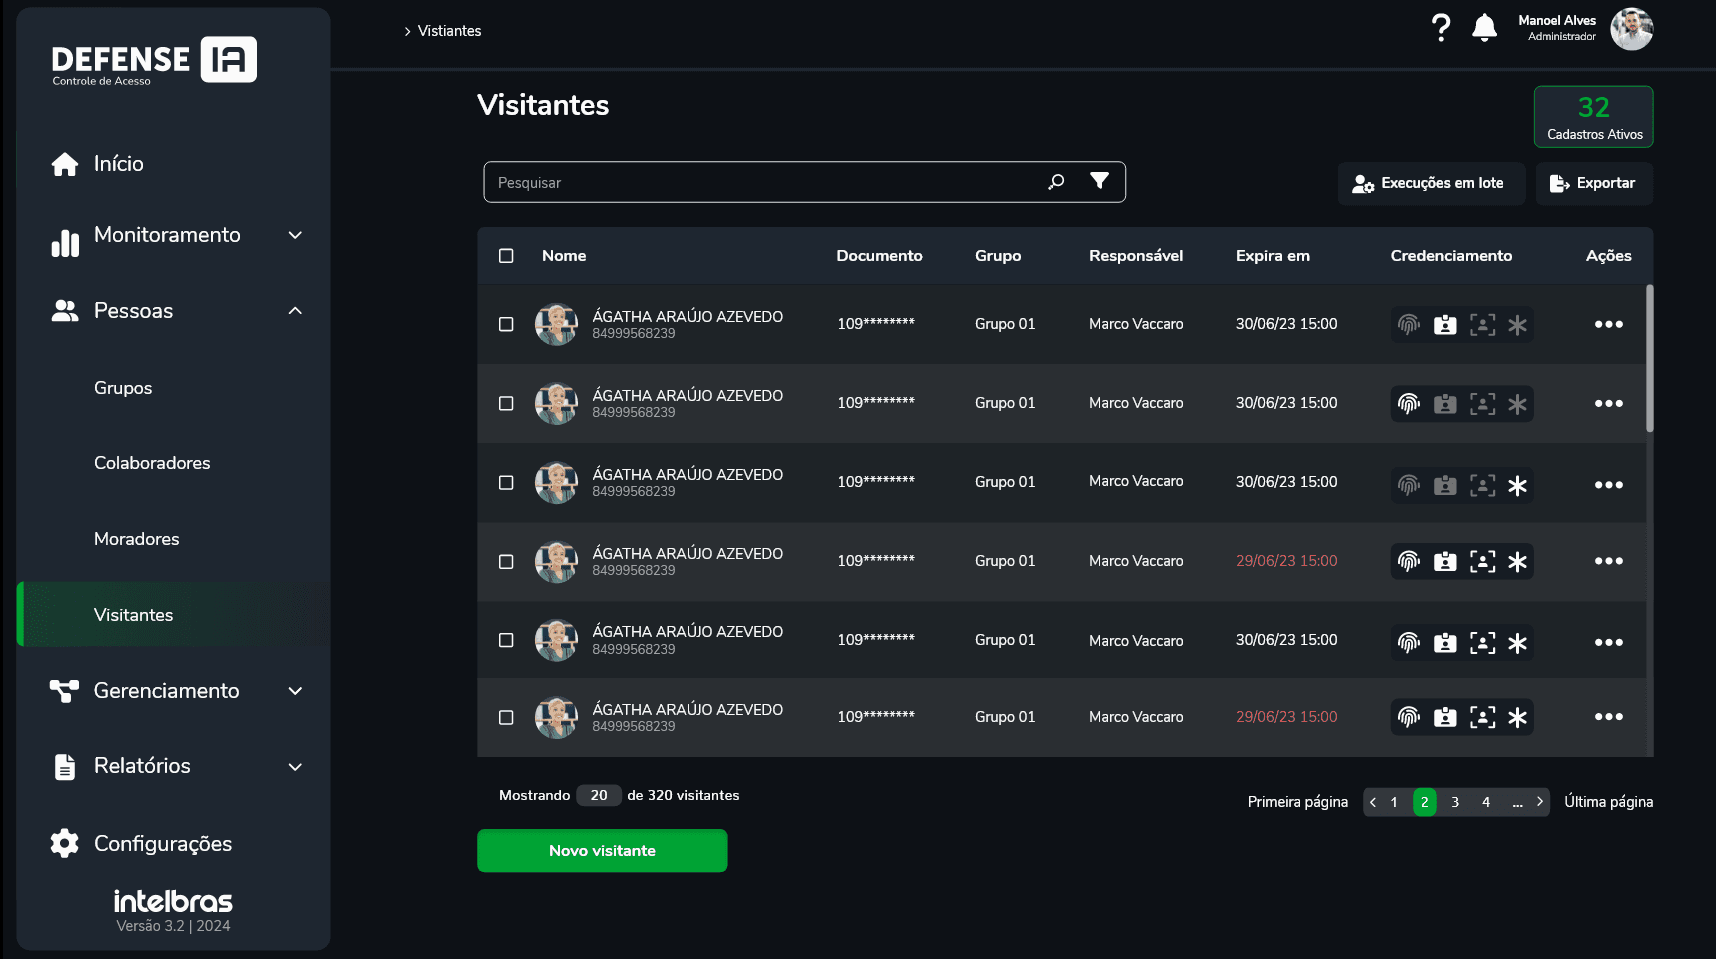Click facial recognition icon in third row
The width and height of the screenshot is (1716, 959).
[x=1482, y=486]
